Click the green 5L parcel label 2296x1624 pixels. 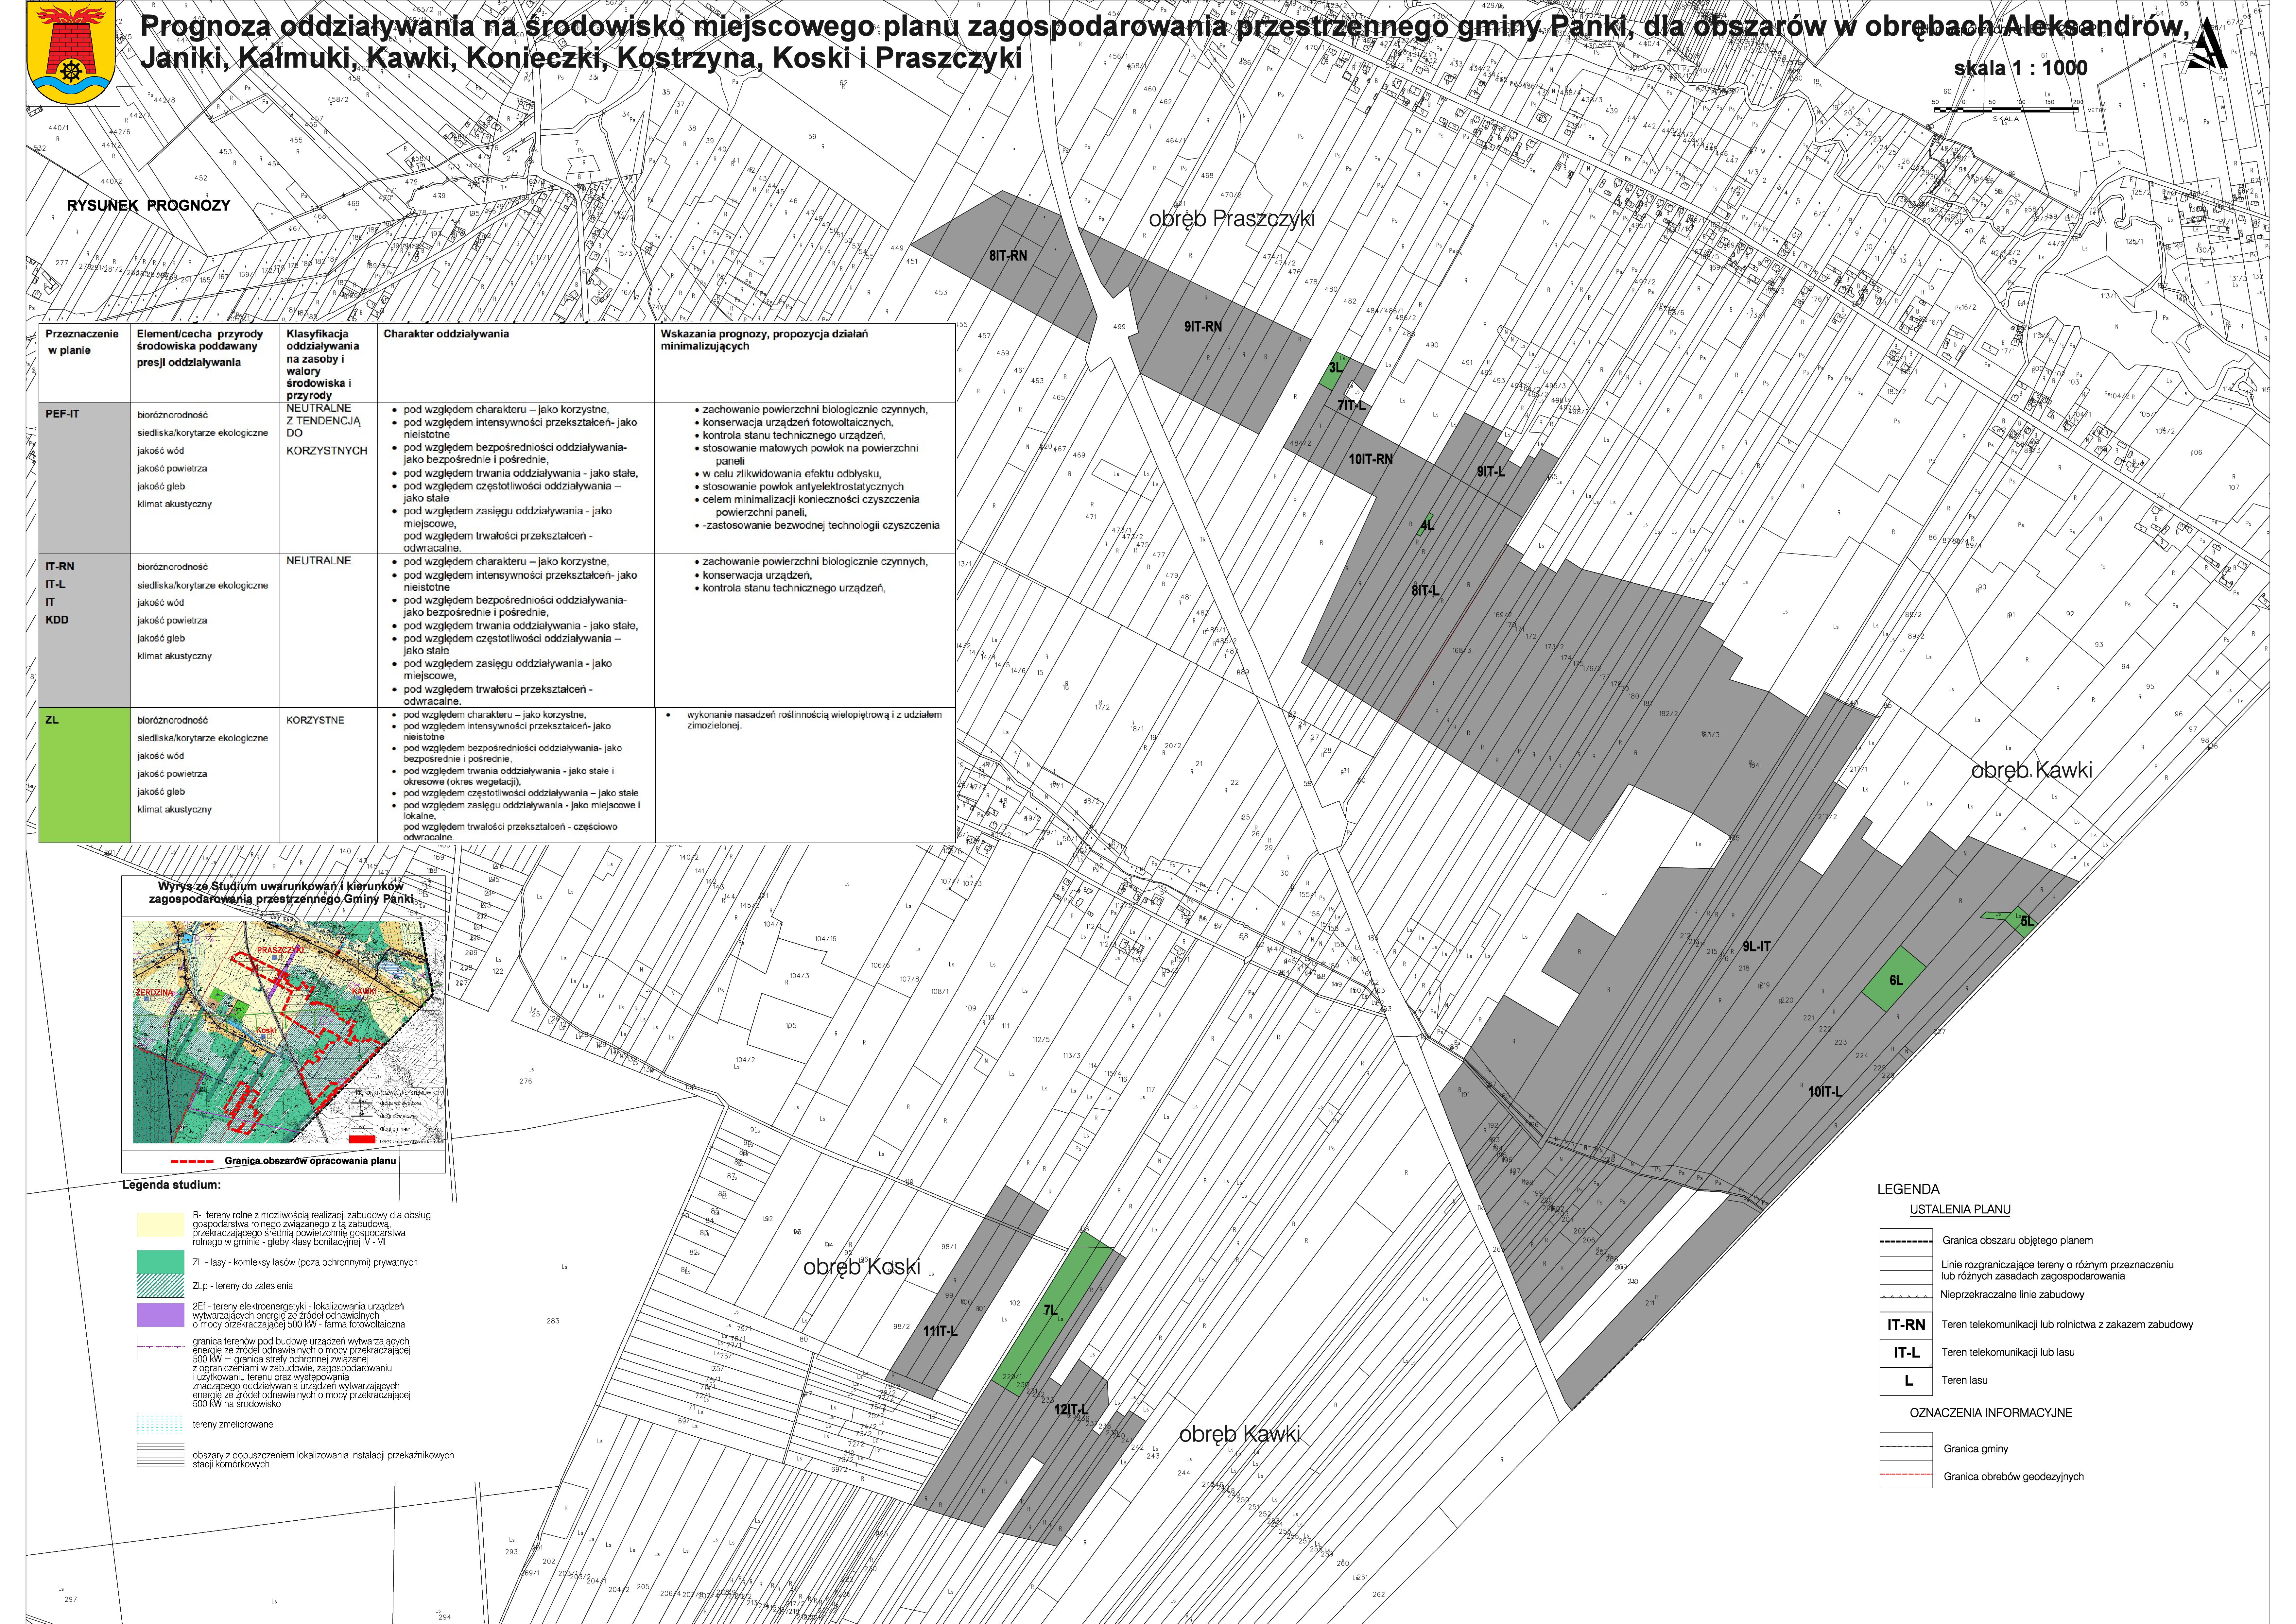(x=2027, y=922)
